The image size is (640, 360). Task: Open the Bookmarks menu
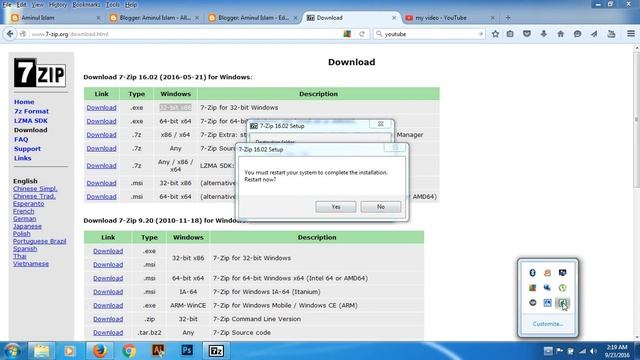tap(86, 5)
